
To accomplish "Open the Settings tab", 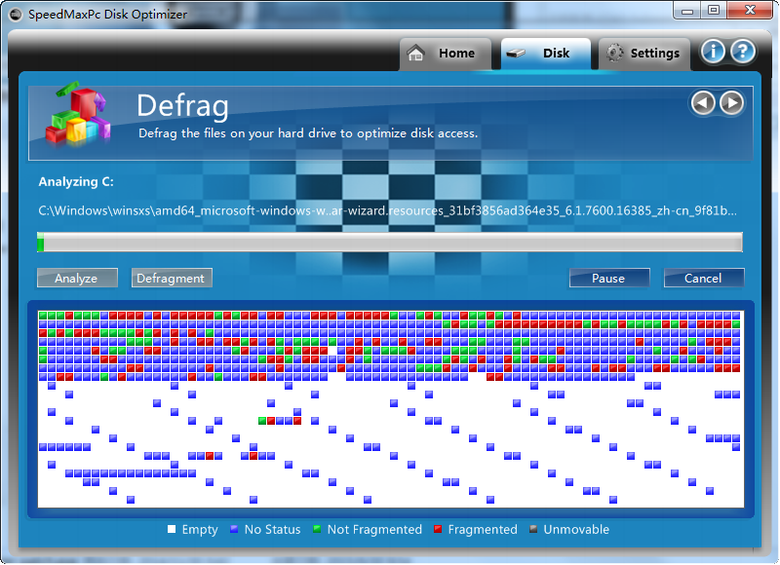I will [644, 54].
